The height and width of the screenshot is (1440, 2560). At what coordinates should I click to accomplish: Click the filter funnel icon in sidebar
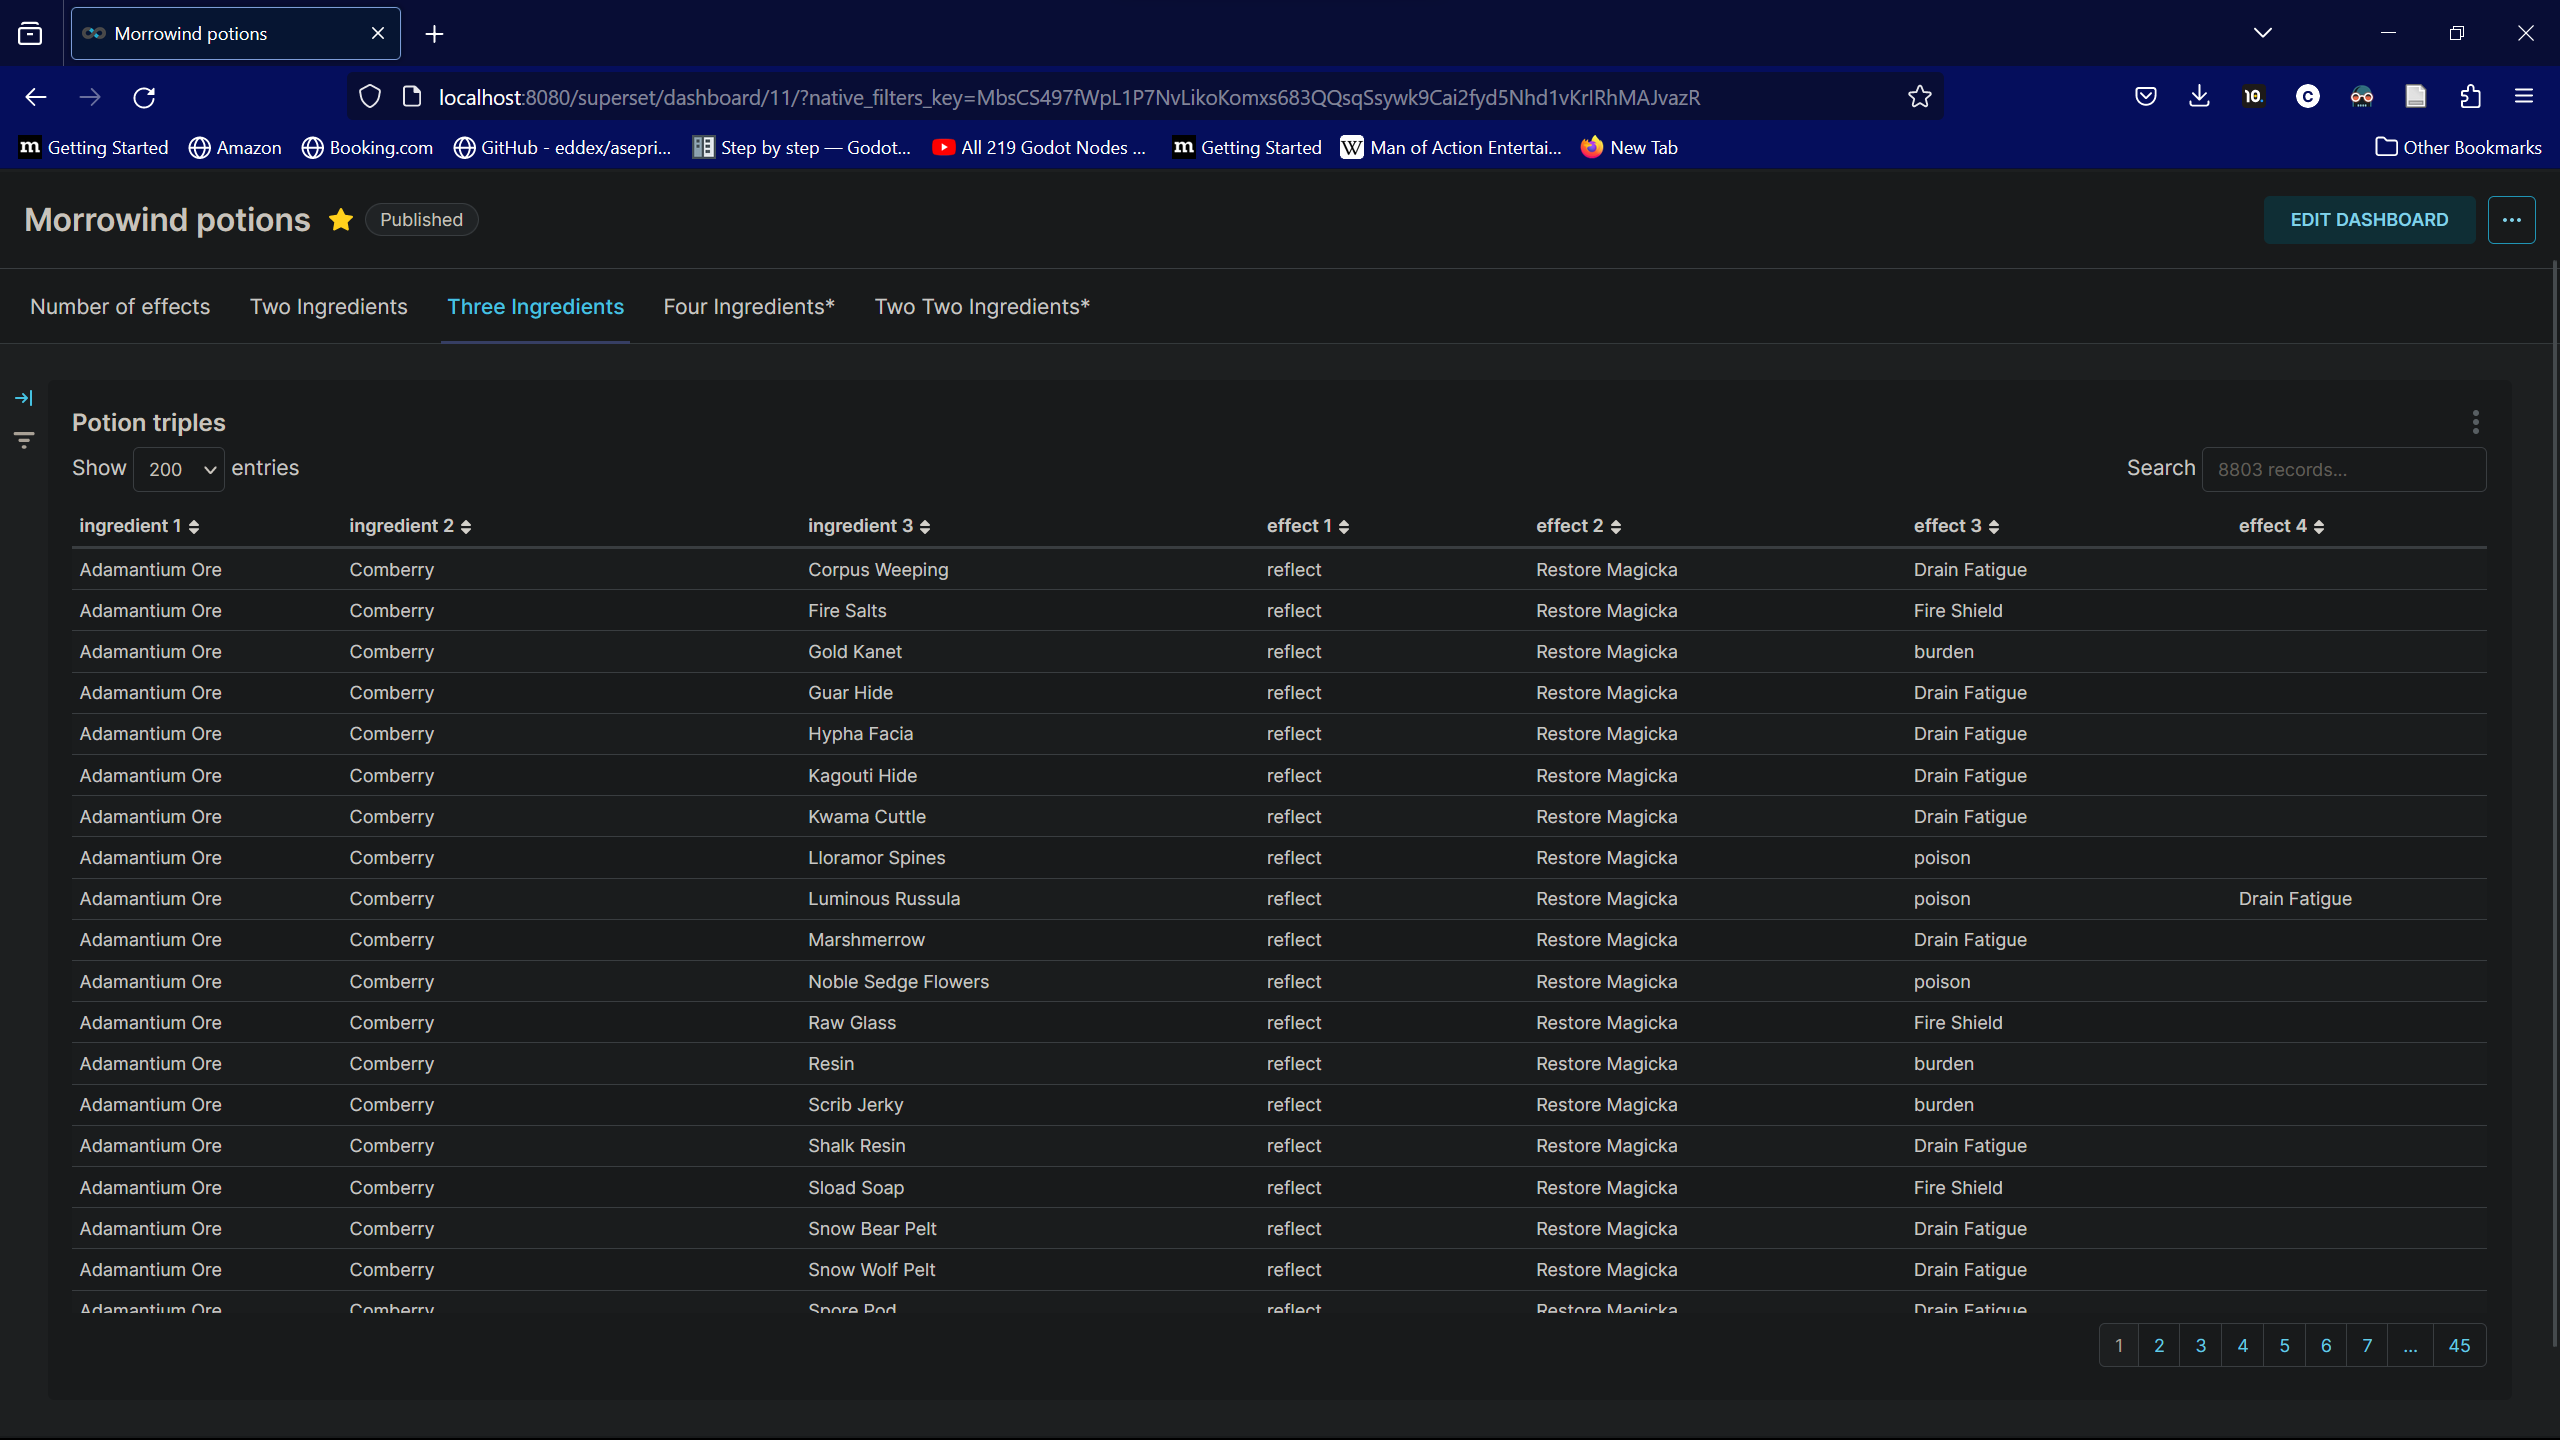[x=24, y=440]
